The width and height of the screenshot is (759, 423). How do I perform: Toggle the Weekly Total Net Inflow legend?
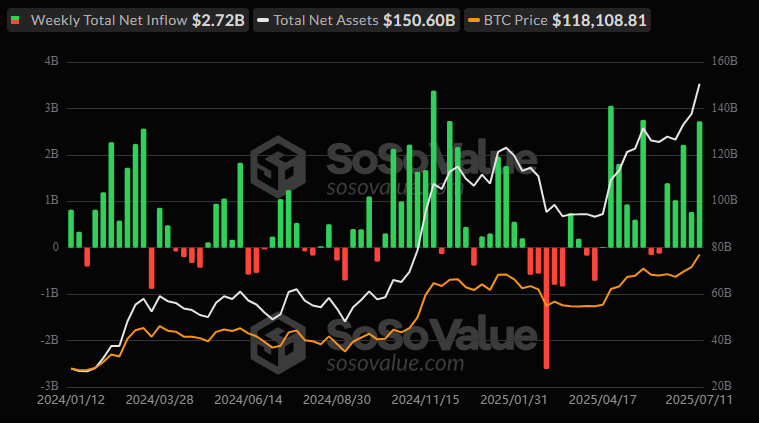(128, 20)
